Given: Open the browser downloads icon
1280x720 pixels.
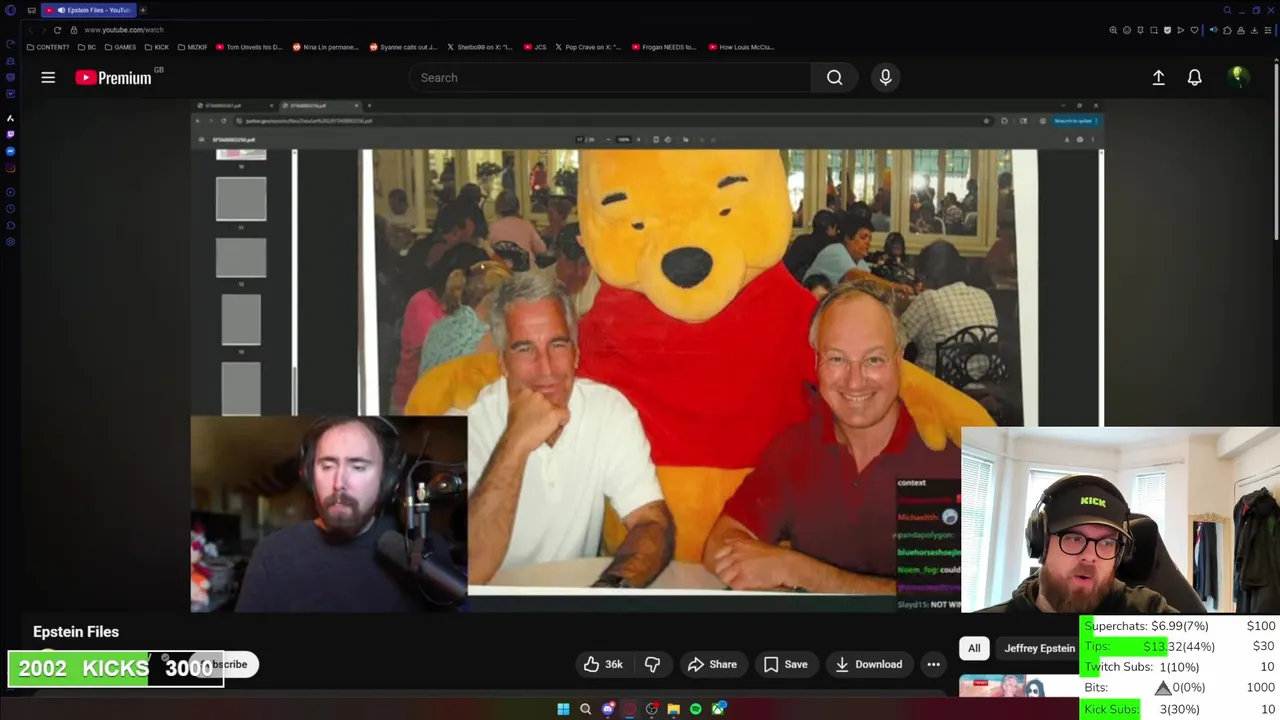Looking at the screenshot, I should click(1254, 30).
